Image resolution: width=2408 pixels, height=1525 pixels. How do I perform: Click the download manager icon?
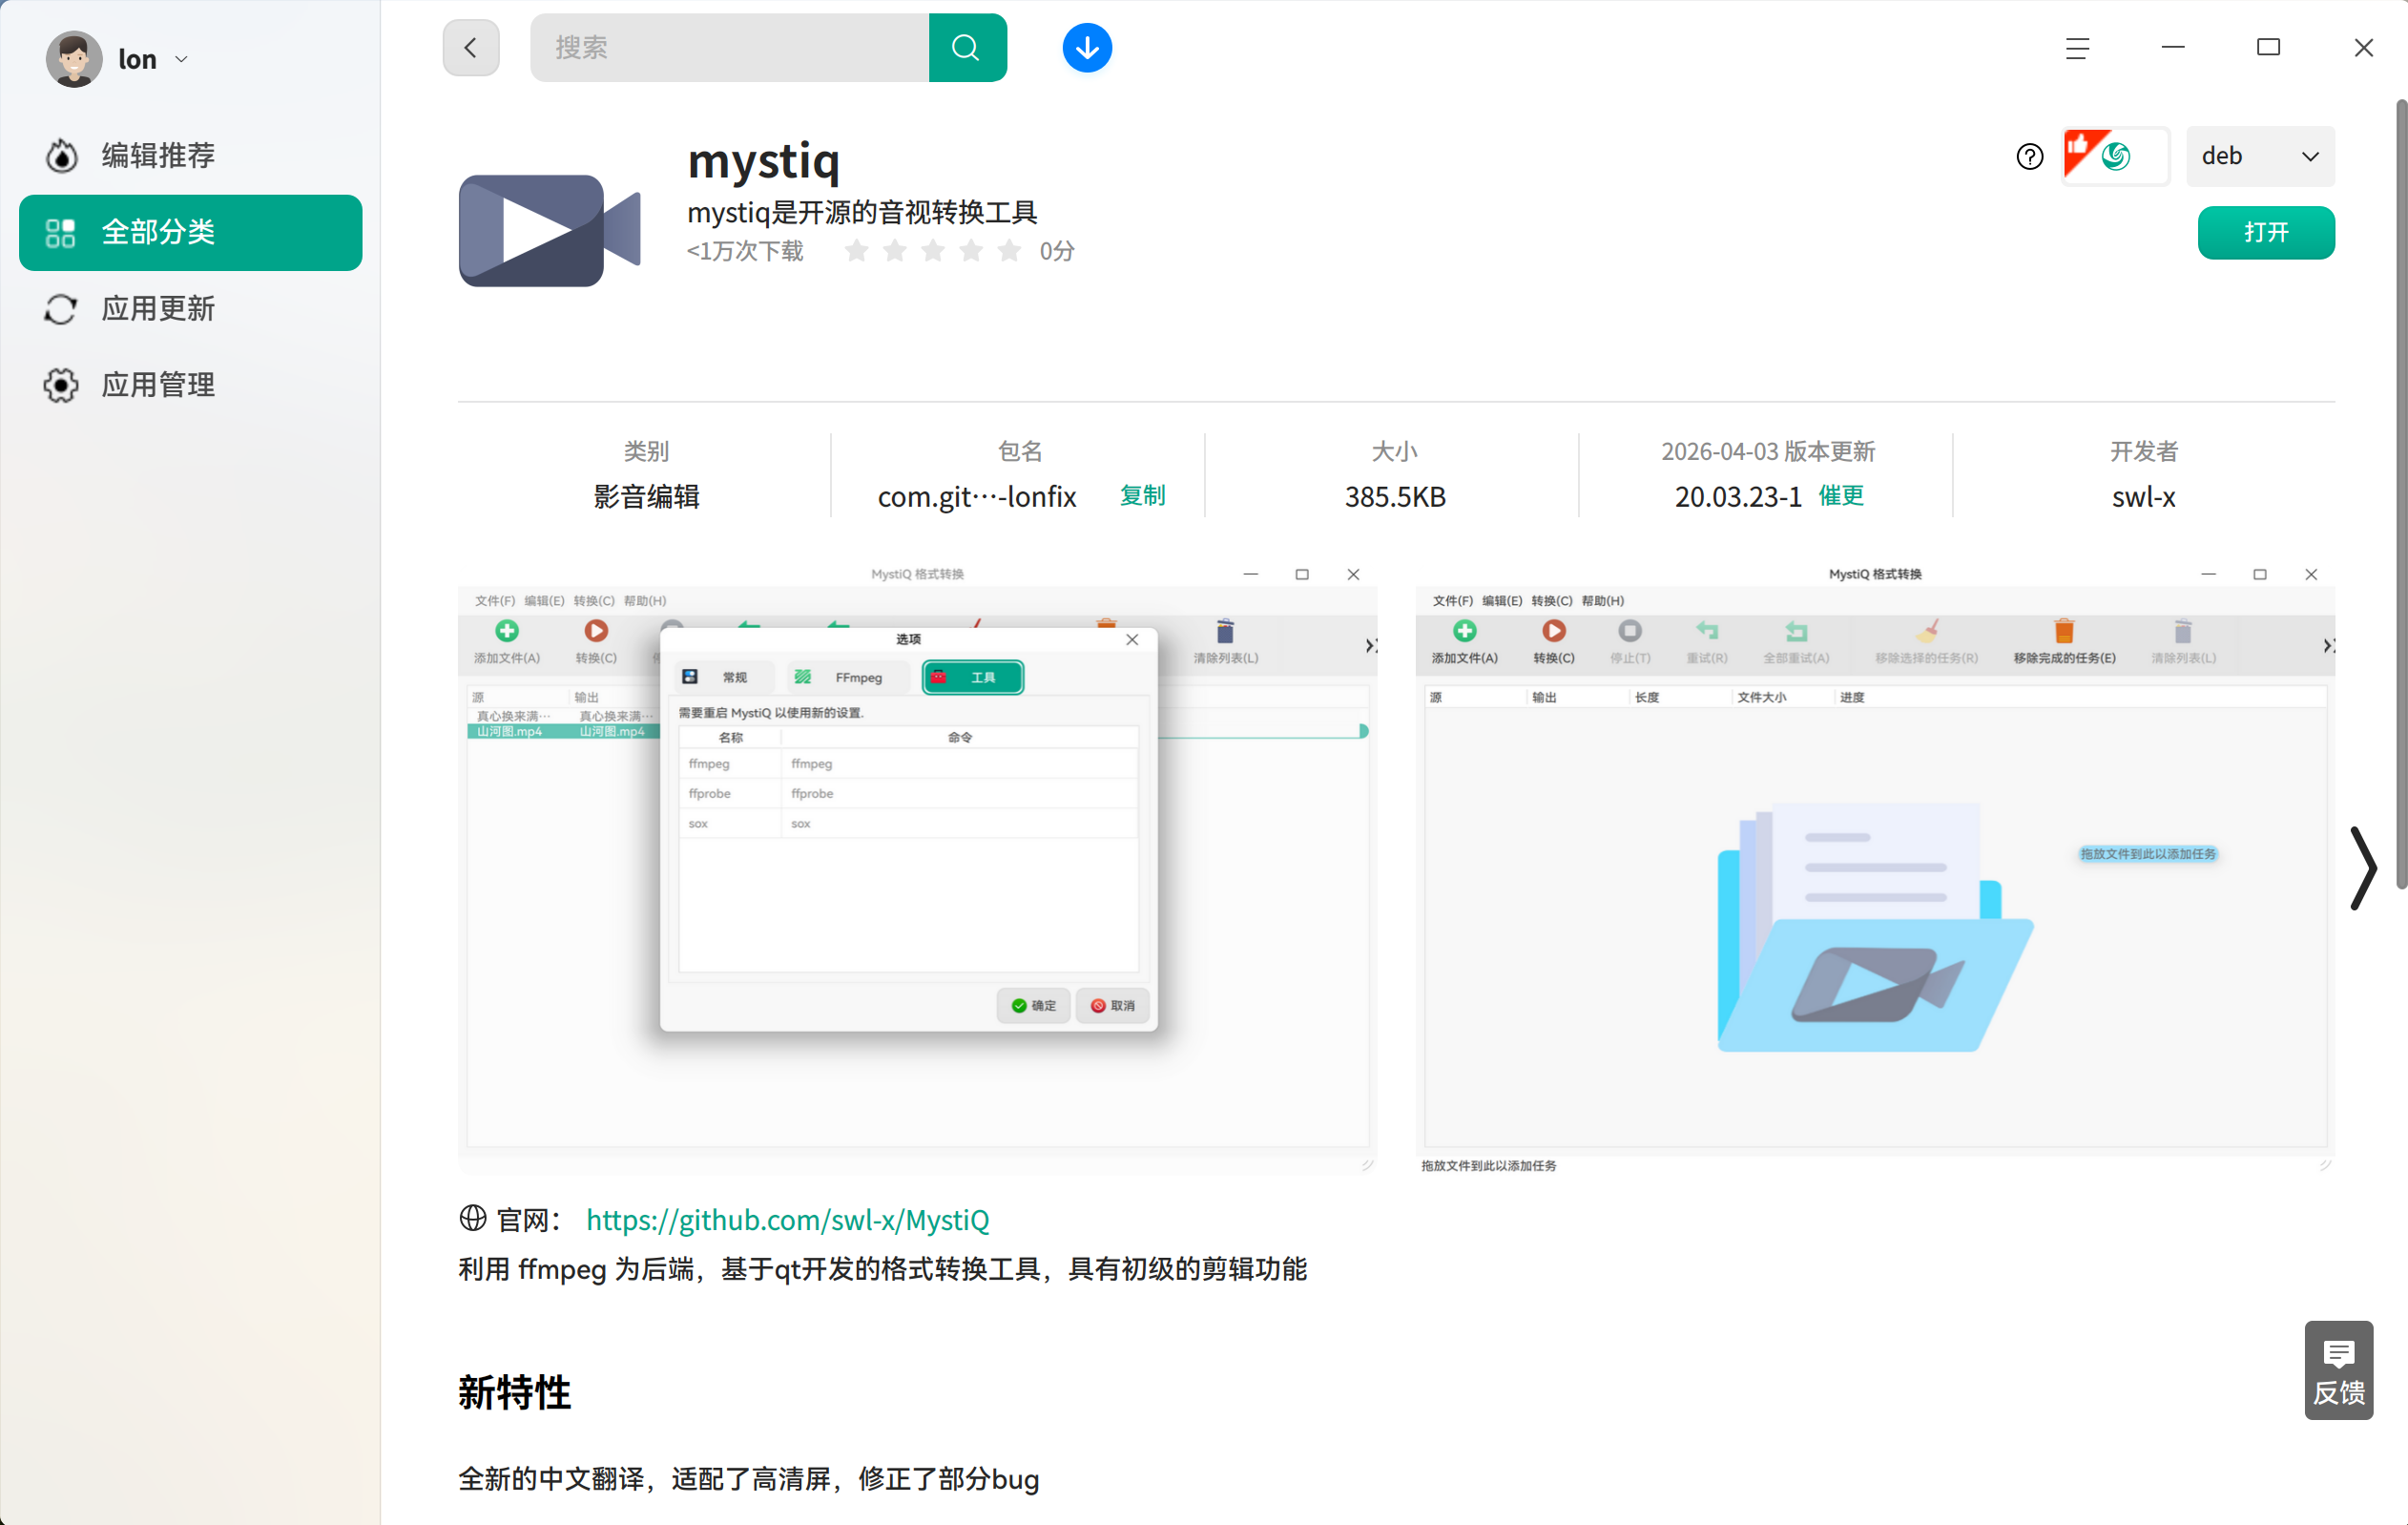pyautogui.click(x=1086, y=47)
